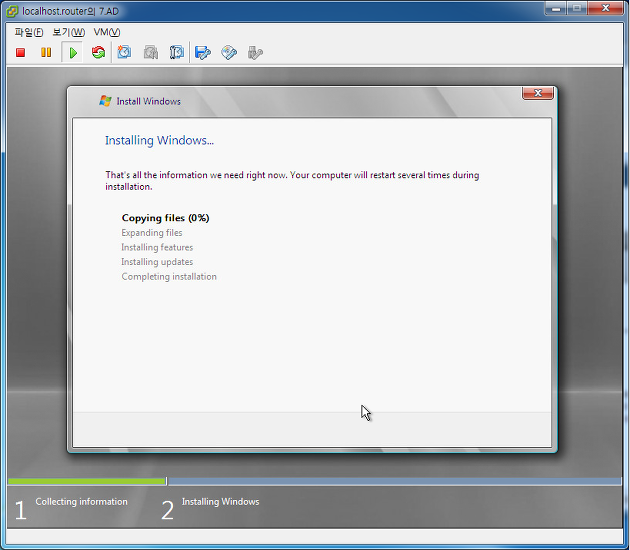
Task: Reset the VM using the red-green restart icon
Action: click(98, 53)
